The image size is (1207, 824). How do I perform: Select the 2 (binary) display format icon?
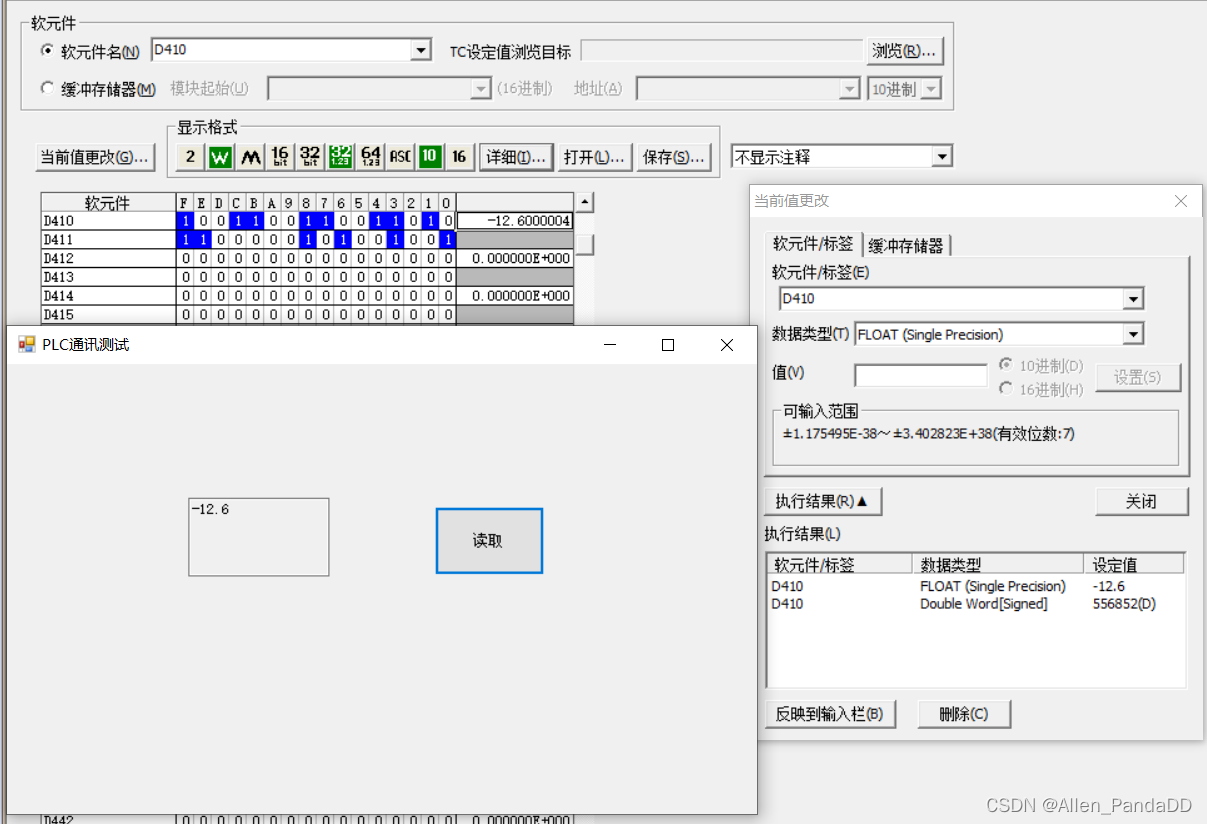point(189,156)
